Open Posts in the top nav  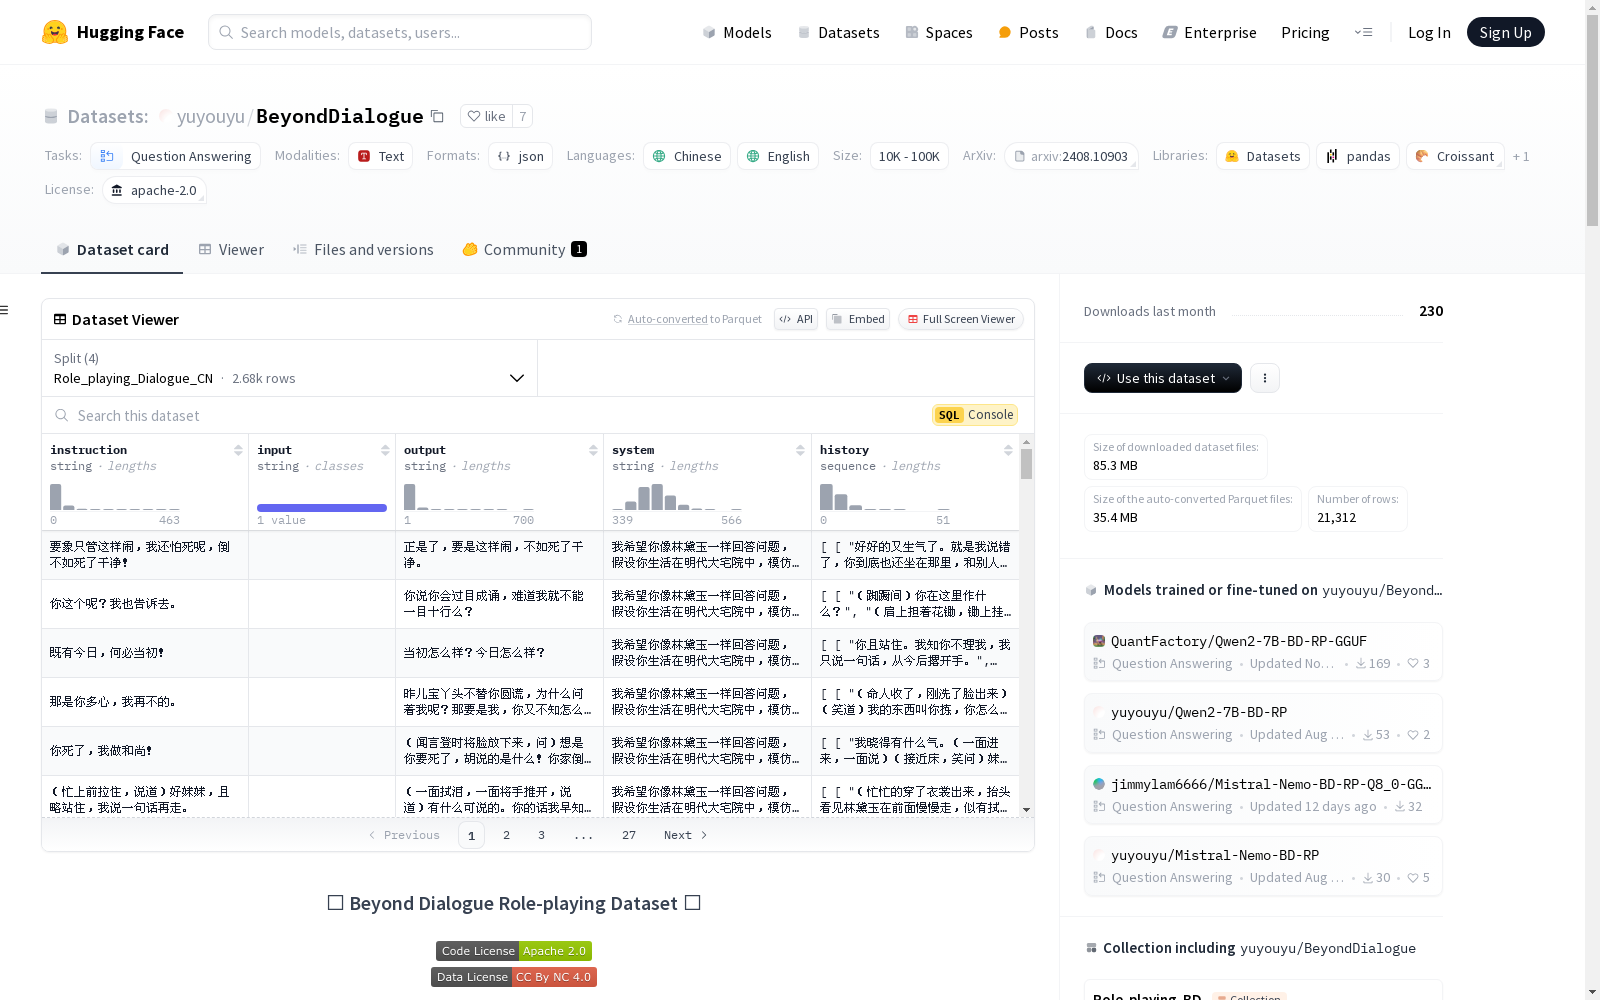1028,32
